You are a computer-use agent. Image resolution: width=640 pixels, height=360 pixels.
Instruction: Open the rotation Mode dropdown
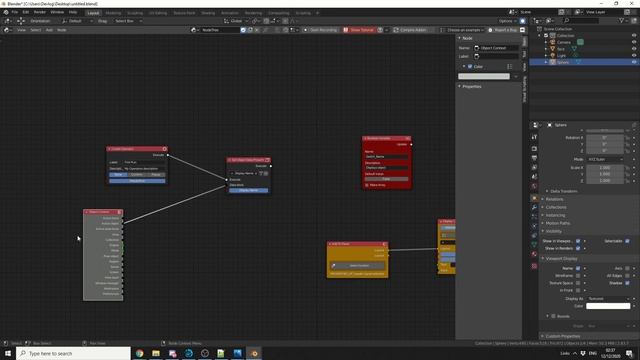point(605,159)
